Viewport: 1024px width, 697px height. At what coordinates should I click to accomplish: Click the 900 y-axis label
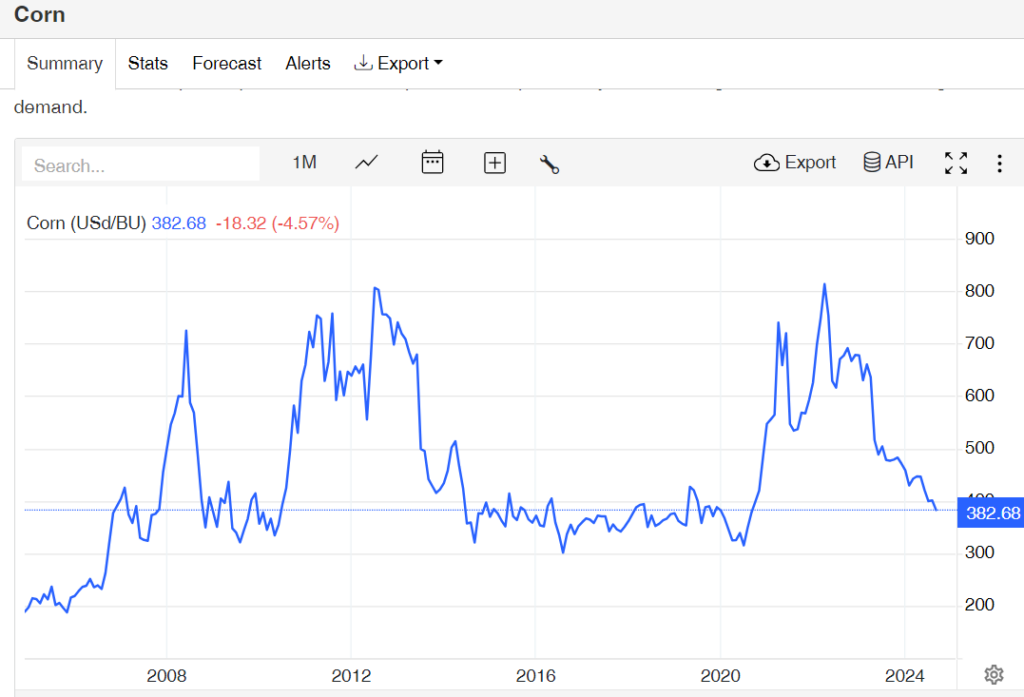coord(980,238)
